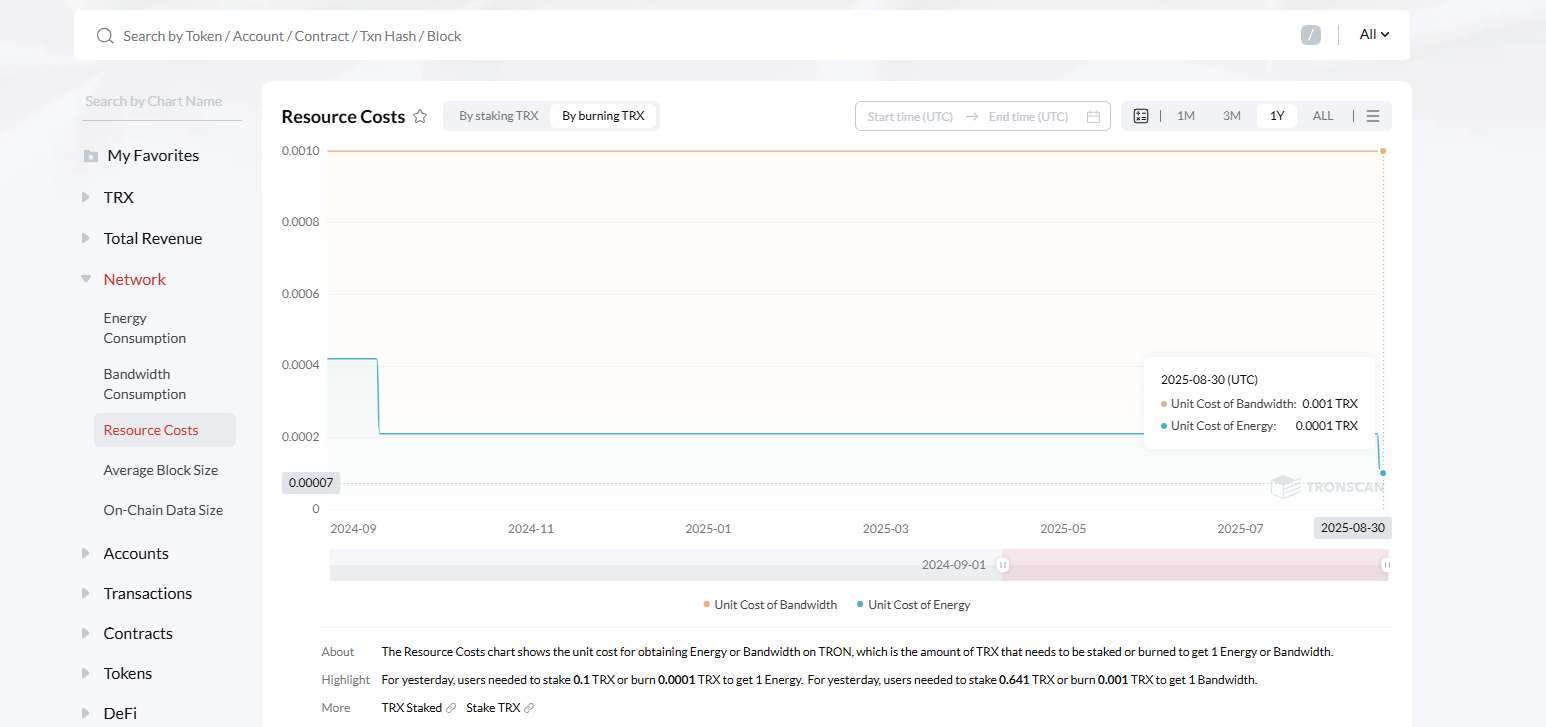Click link icon beside TRX Staked
The height and width of the screenshot is (727, 1546).
[x=451, y=708]
